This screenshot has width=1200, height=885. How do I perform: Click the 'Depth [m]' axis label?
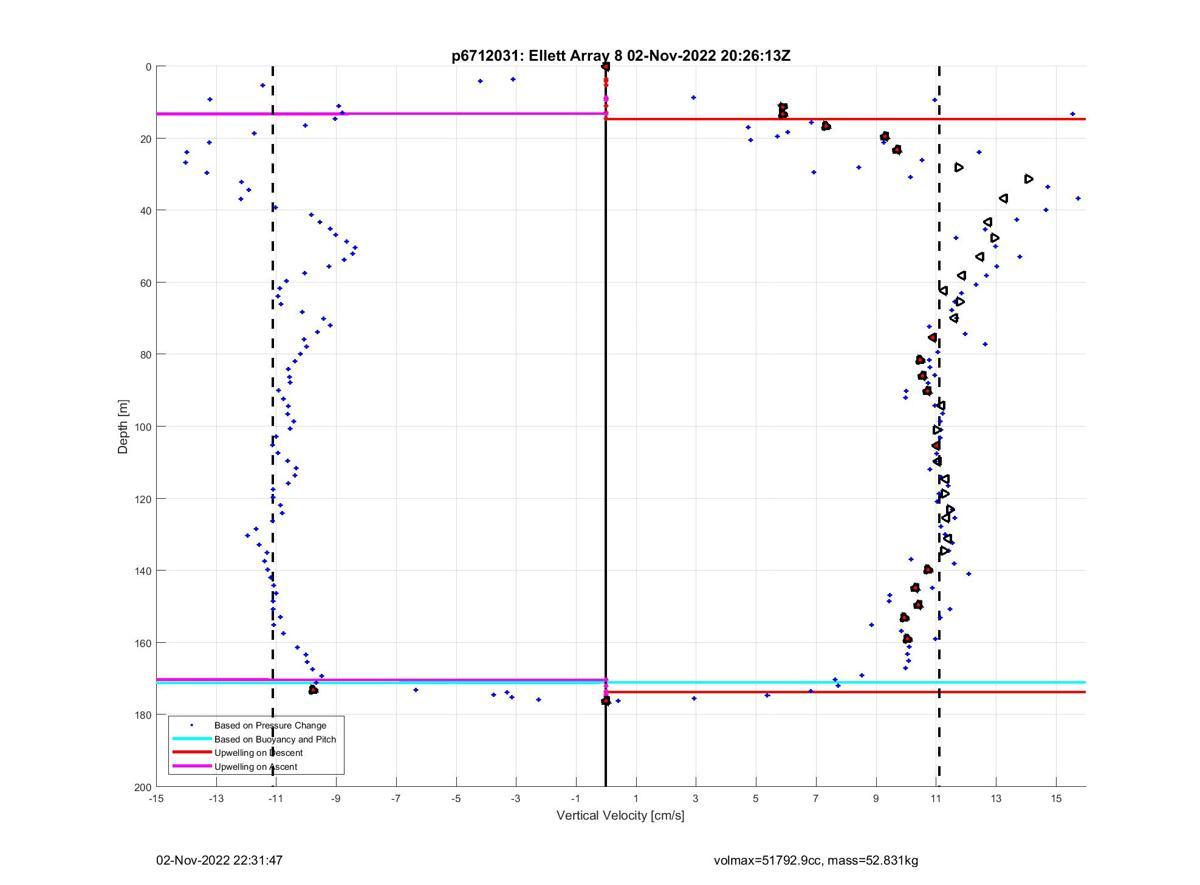pyautogui.click(x=123, y=427)
